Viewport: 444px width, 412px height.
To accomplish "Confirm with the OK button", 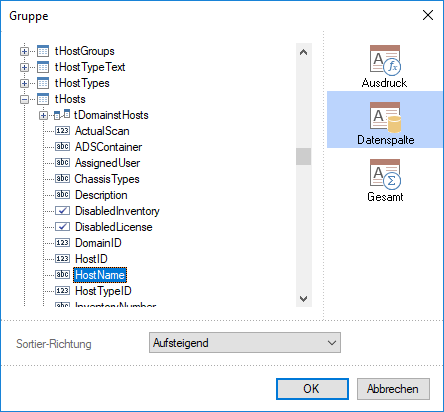I will pos(312,389).
